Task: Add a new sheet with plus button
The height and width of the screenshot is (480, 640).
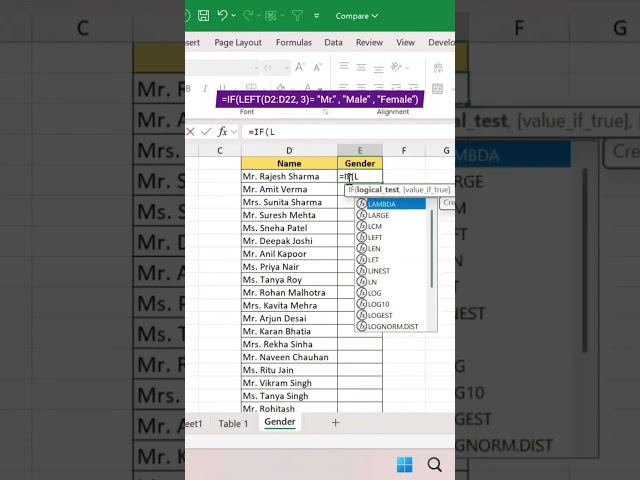Action: pos(336,423)
